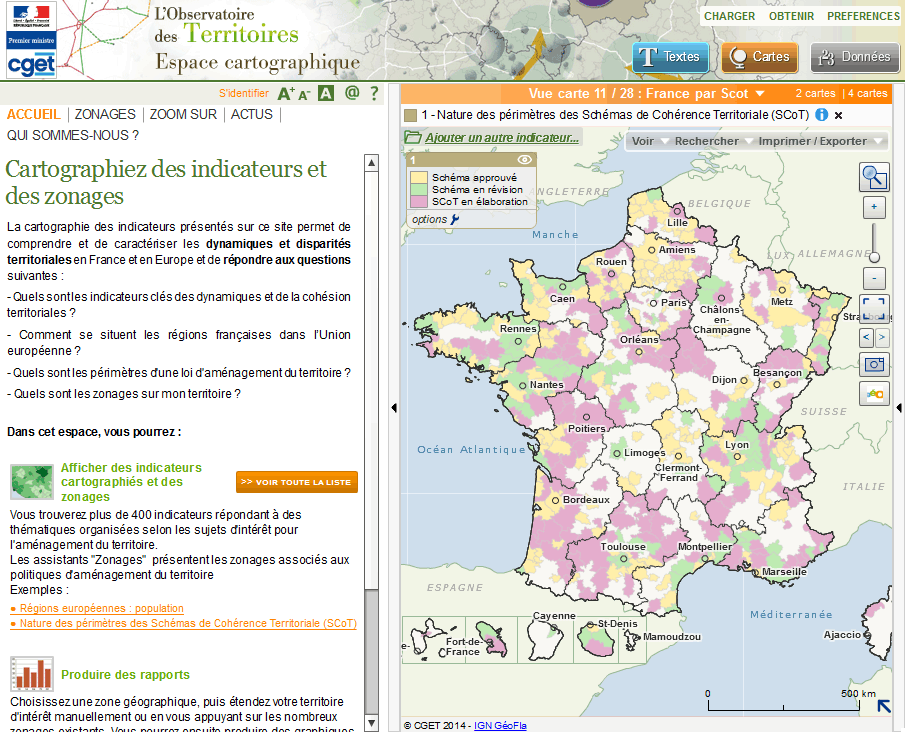The width and height of the screenshot is (905, 732).
Task: Open the Rechercher dropdown menu
Action: coord(713,141)
